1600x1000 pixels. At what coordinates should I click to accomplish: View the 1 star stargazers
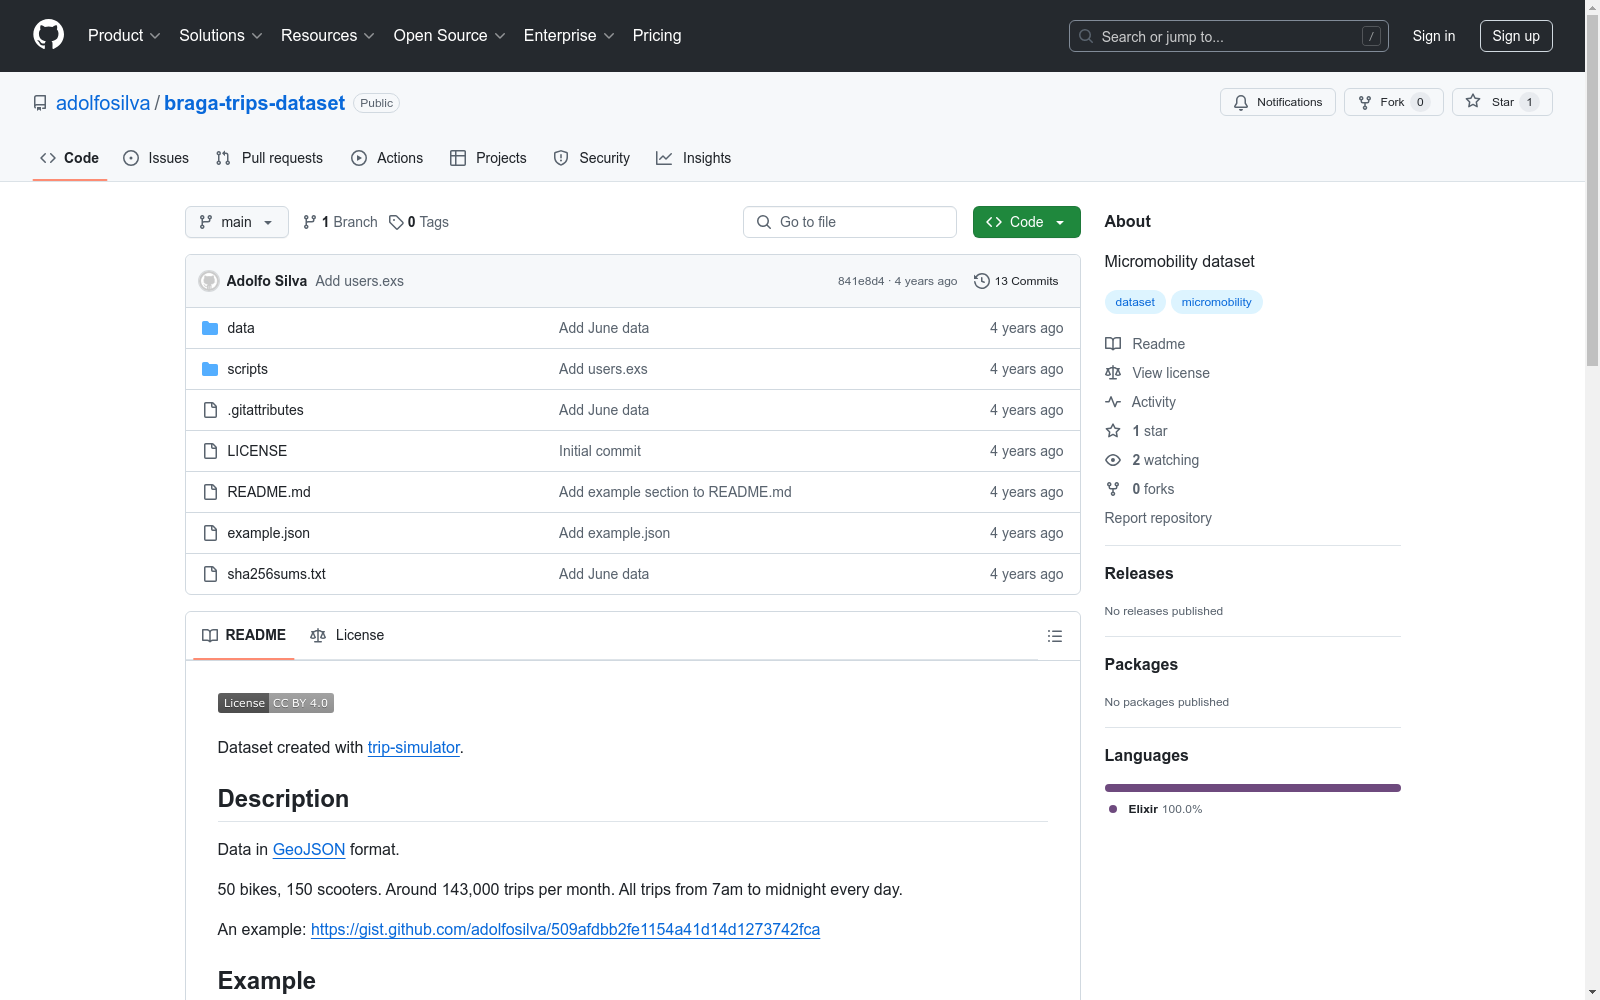1137,431
